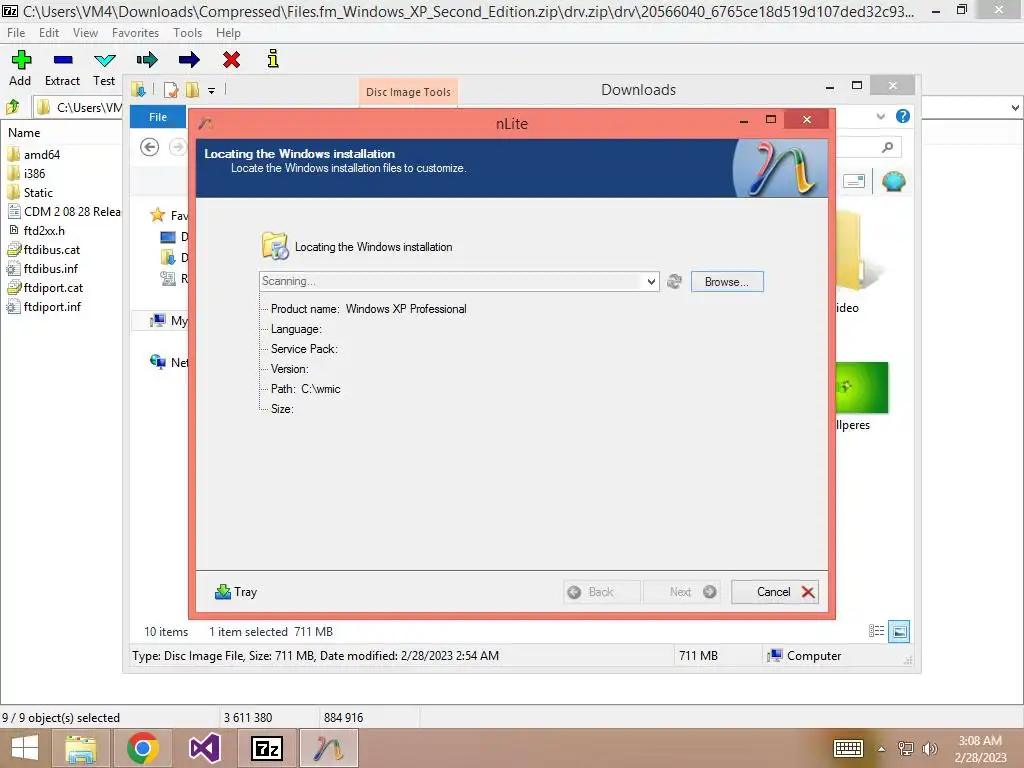Image resolution: width=1024 pixels, height=768 pixels.
Task: Click the green wallpaper thumbnail in Downloads
Action: point(862,387)
